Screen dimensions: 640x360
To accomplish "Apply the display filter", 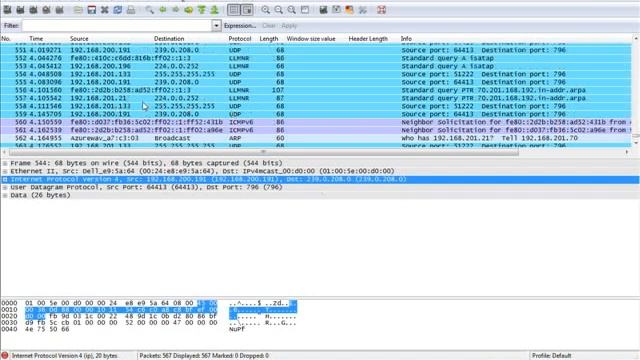I will coord(289,26).
